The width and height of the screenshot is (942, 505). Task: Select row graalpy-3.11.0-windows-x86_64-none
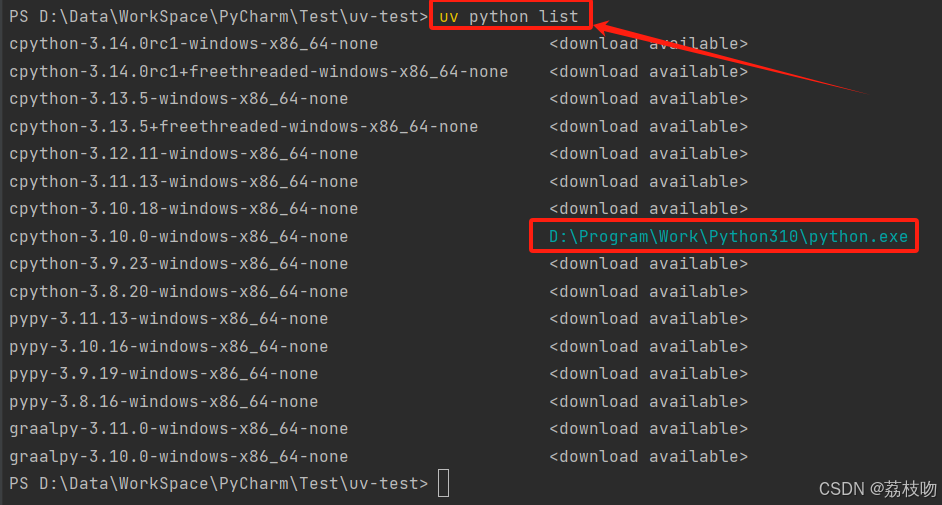178,429
